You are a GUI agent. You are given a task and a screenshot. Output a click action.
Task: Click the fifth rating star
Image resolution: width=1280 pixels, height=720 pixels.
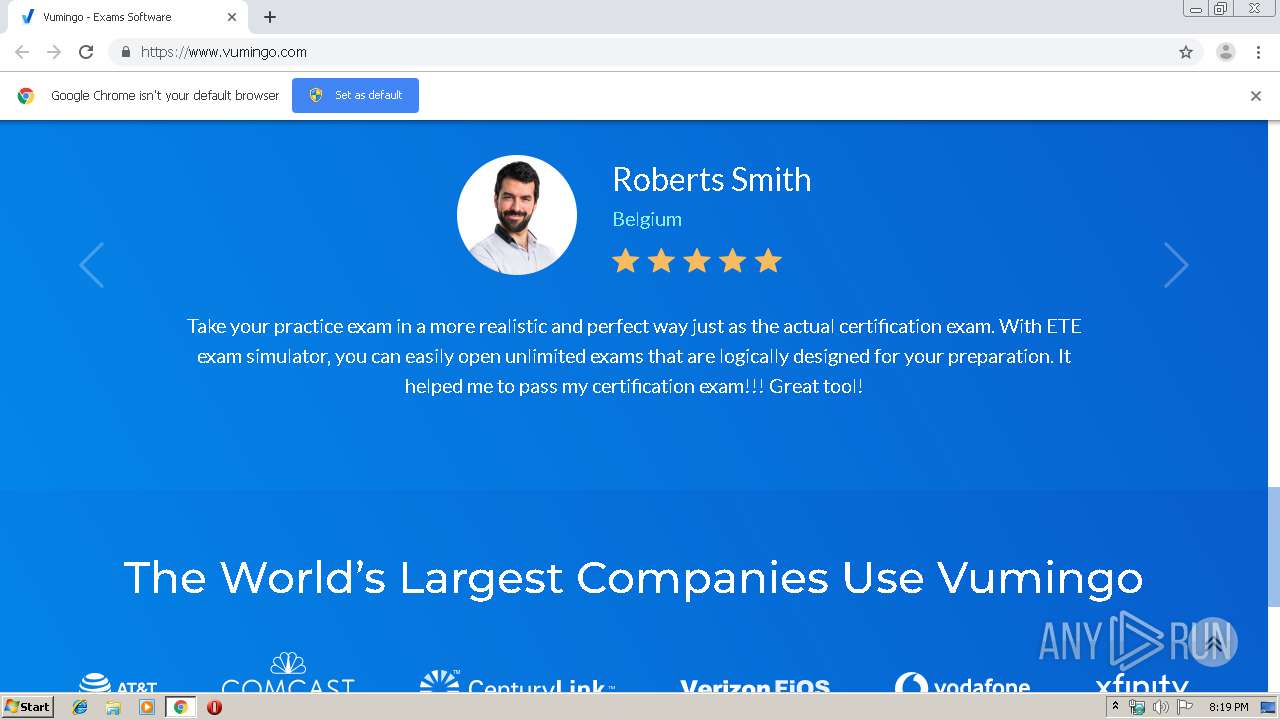tap(768, 261)
